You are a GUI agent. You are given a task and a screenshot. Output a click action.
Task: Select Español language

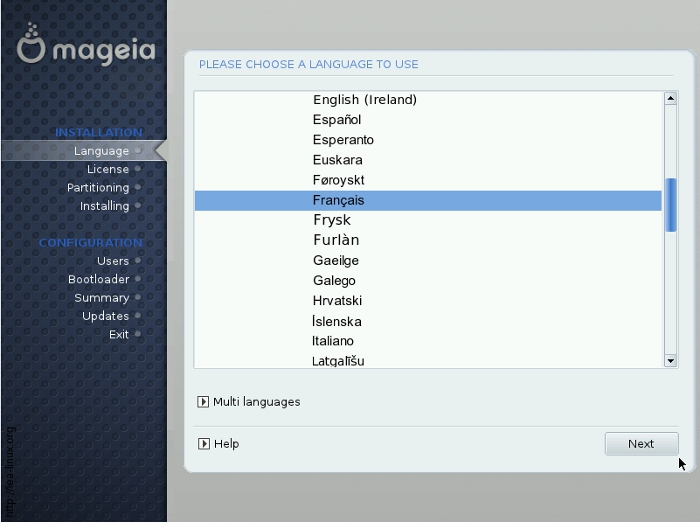click(337, 120)
